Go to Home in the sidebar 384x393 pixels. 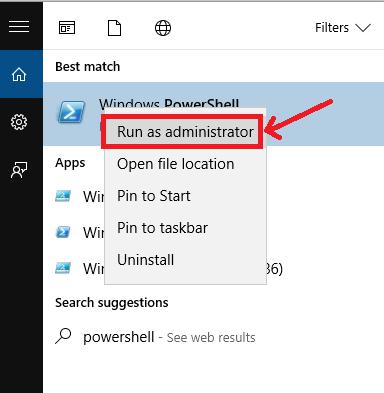point(19,74)
